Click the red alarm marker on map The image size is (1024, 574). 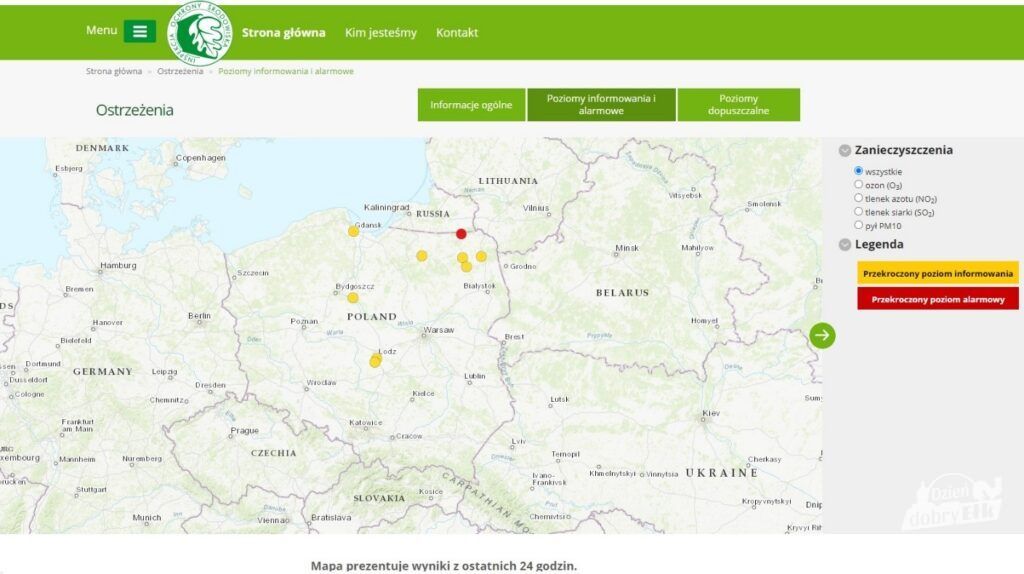(461, 234)
